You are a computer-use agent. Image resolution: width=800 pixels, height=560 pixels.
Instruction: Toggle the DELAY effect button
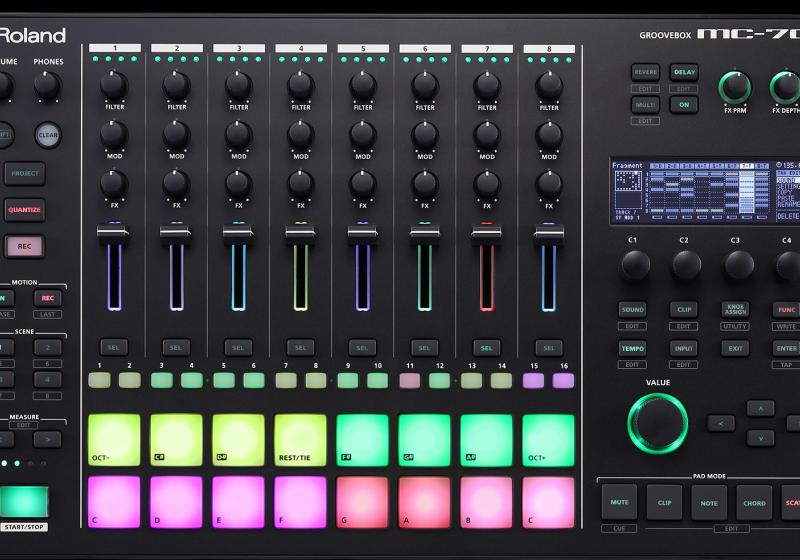pyautogui.click(x=684, y=72)
